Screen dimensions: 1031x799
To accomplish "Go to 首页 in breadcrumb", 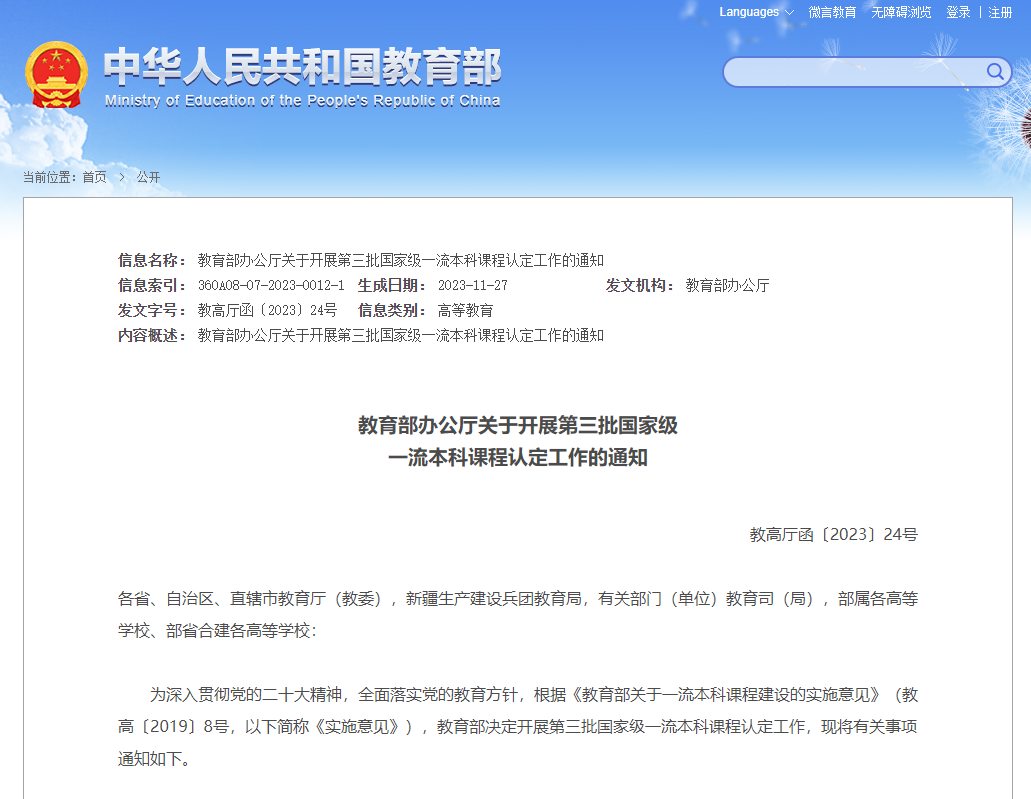I will [x=94, y=177].
